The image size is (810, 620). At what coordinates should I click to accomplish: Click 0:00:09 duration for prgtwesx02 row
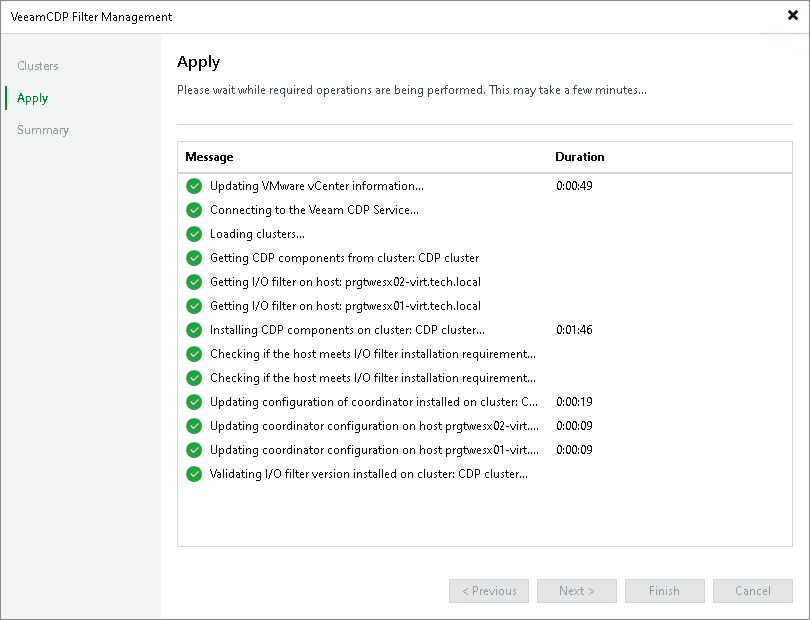tap(574, 426)
